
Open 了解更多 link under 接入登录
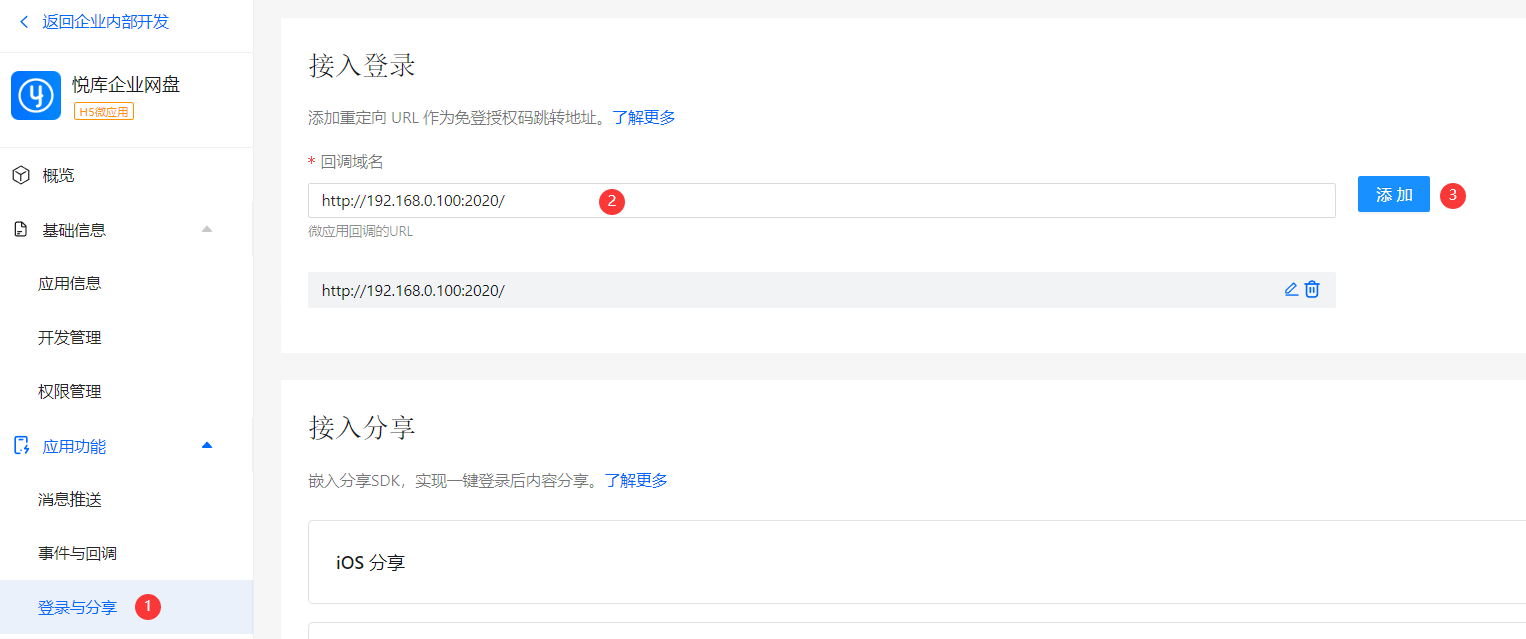pyautogui.click(x=644, y=117)
